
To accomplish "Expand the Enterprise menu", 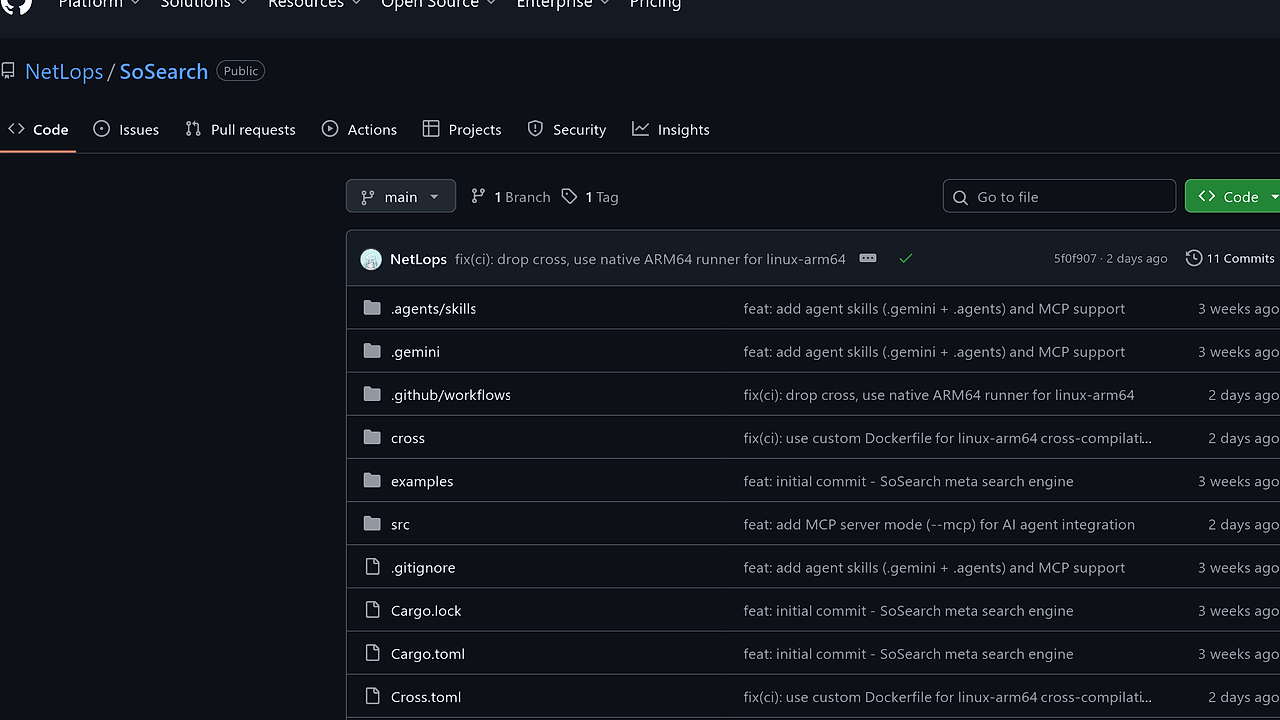I will pyautogui.click(x=563, y=5).
